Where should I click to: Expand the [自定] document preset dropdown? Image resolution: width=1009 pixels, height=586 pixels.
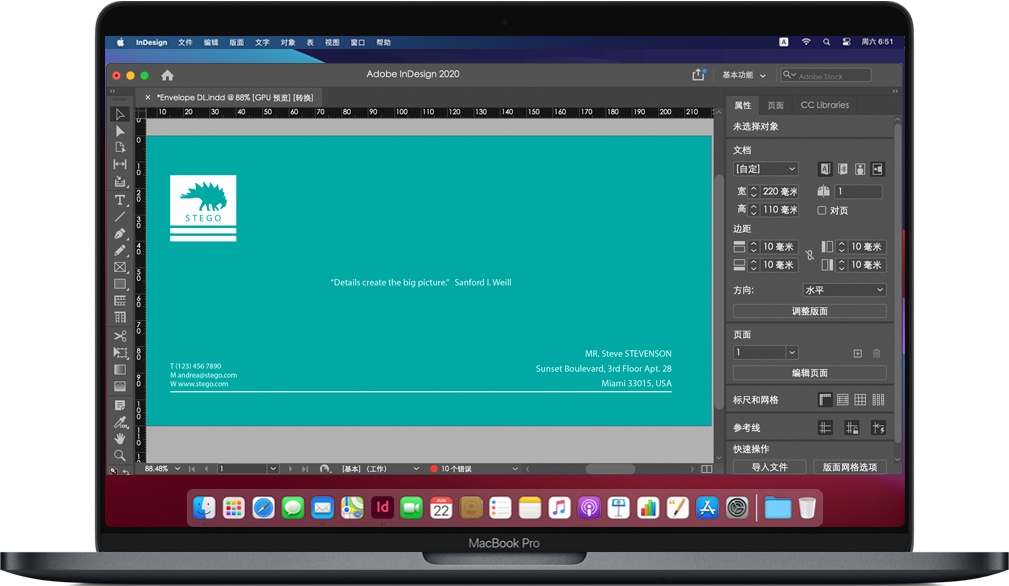pos(765,169)
